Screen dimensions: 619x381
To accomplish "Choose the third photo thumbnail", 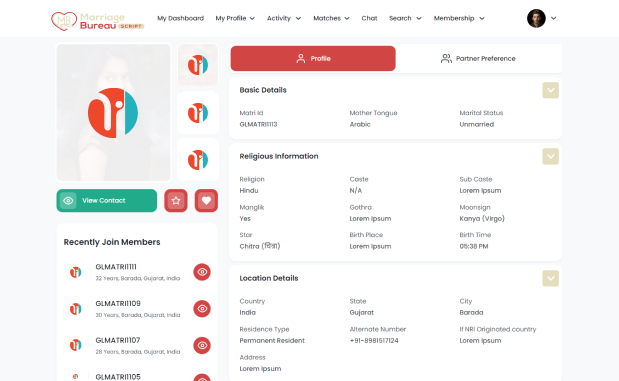I will 198,160.
